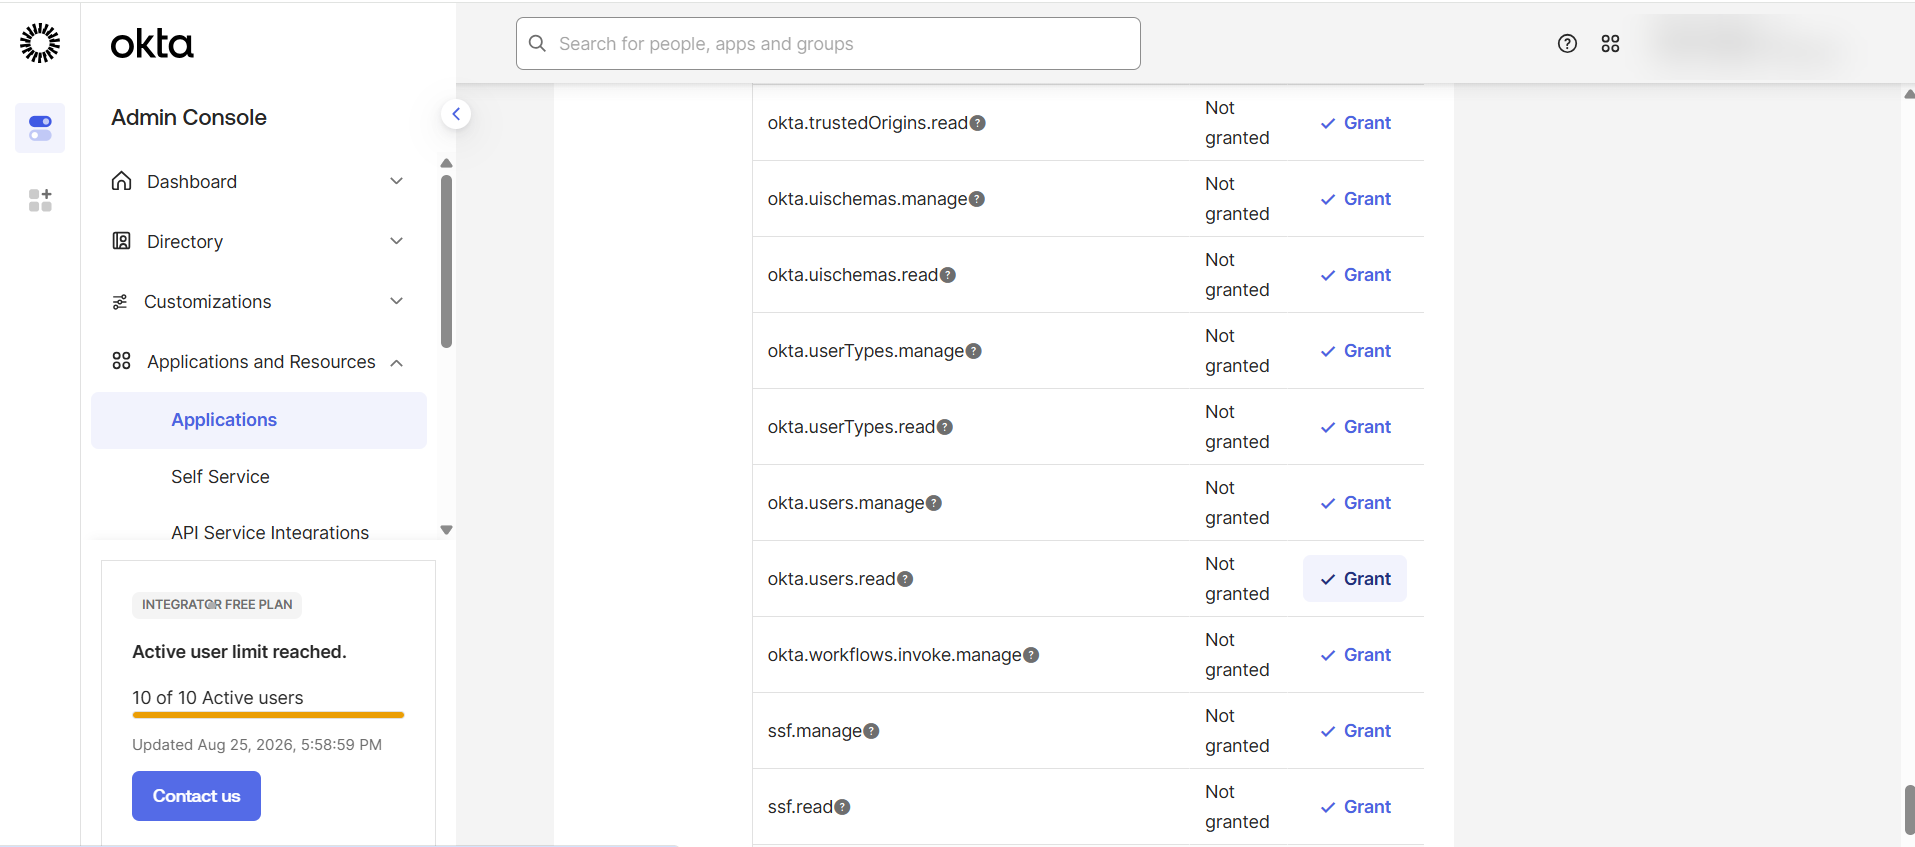Grant the okta.uischemas.read scope
Image resolution: width=1915 pixels, height=847 pixels.
pyautogui.click(x=1355, y=275)
